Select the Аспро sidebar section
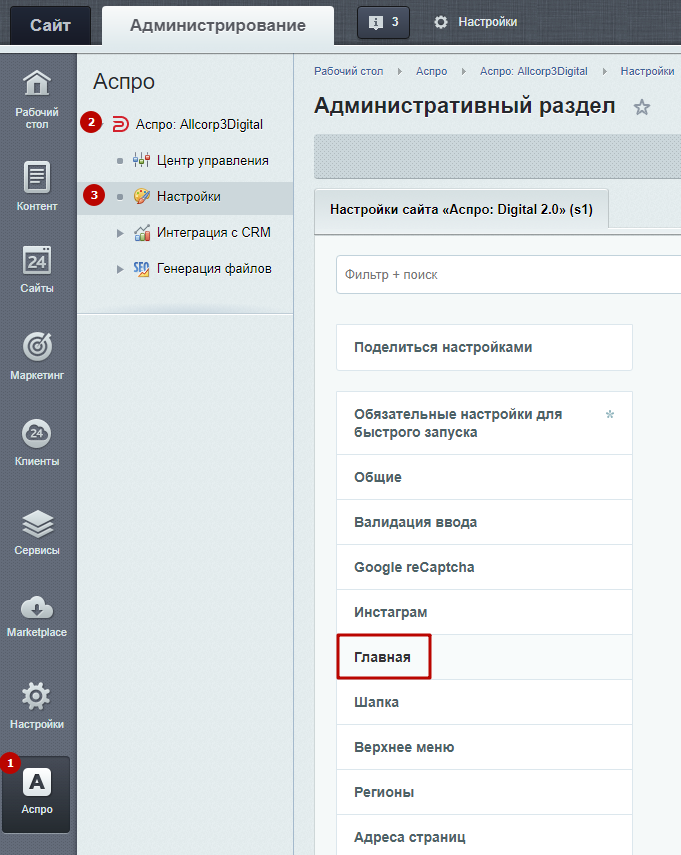The width and height of the screenshot is (681, 855). [x=37, y=793]
